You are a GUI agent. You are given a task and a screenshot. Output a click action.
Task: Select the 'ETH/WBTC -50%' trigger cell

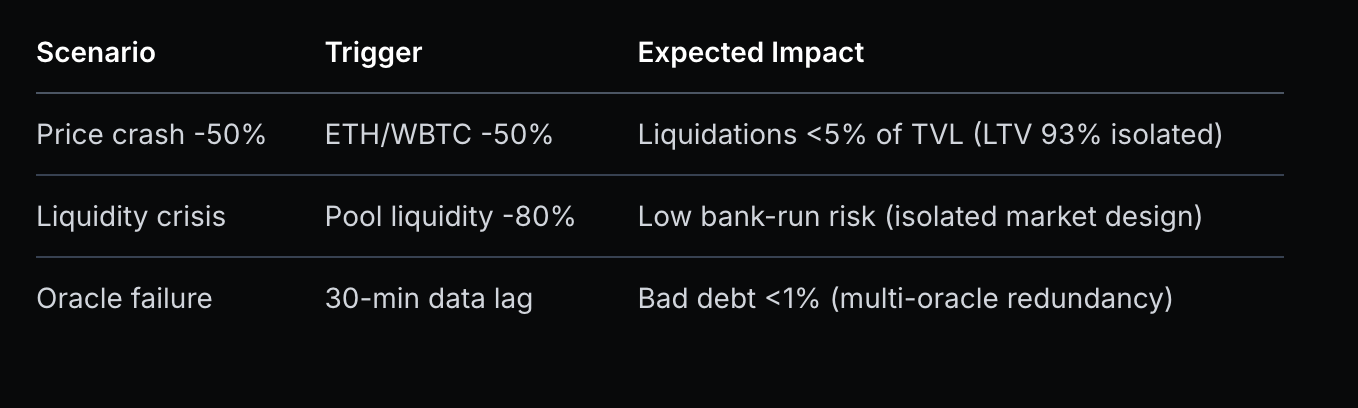coord(439,135)
